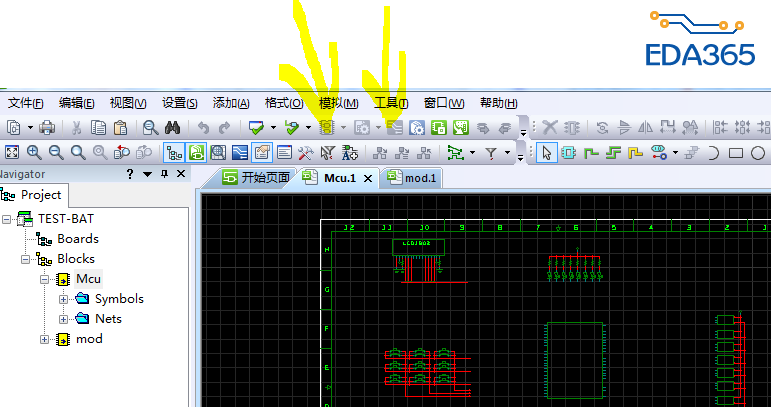Select Boards in the project tree
Viewport: 771px width, 407px height.
78,239
